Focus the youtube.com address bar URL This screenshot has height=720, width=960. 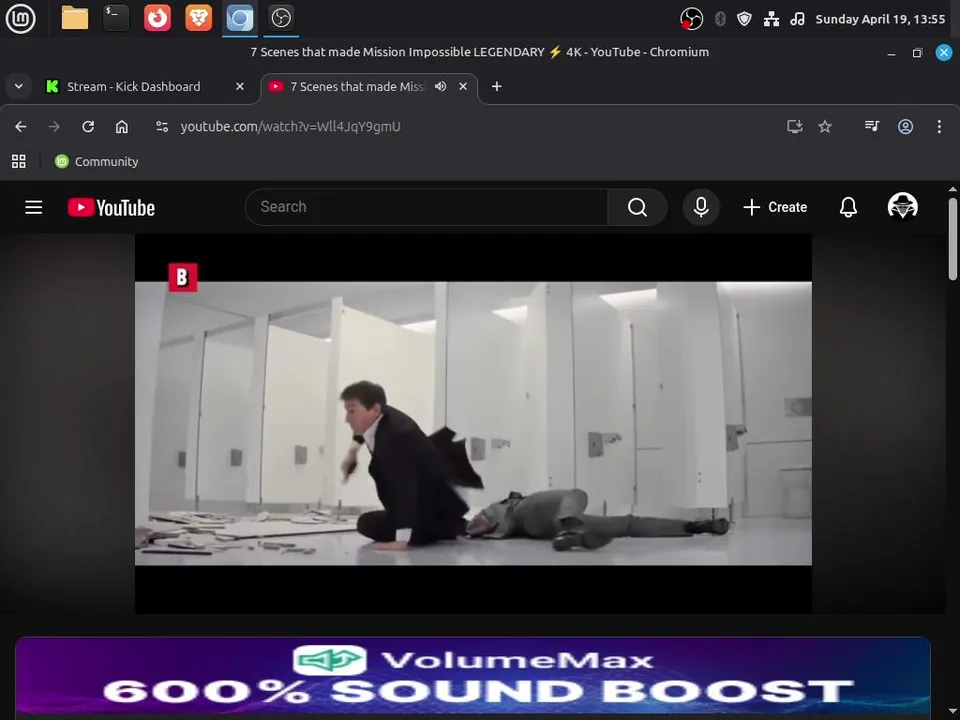coord(290,127)
